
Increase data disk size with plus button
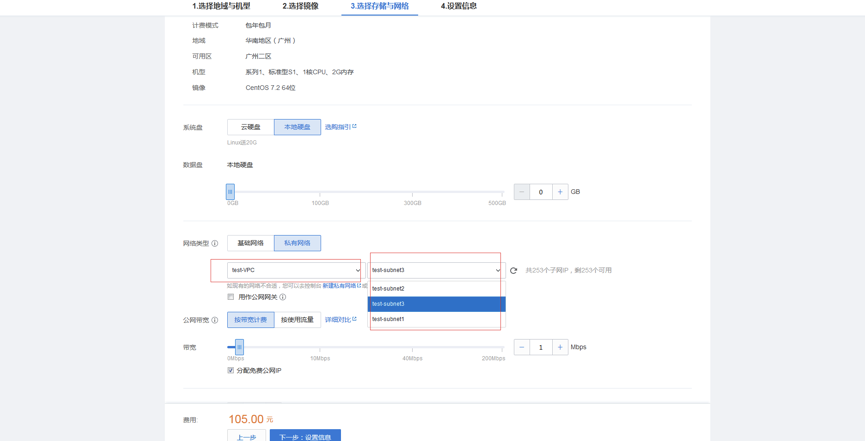(560, 192)
